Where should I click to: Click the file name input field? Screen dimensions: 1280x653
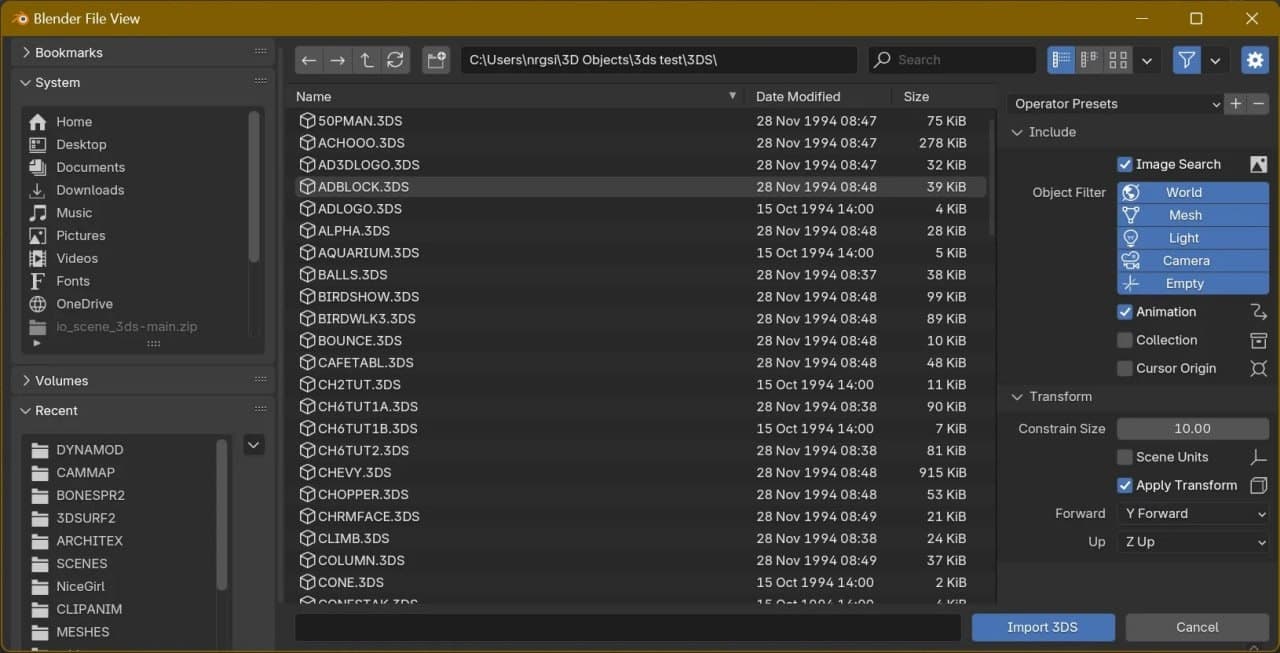click(x=628, y=627)
